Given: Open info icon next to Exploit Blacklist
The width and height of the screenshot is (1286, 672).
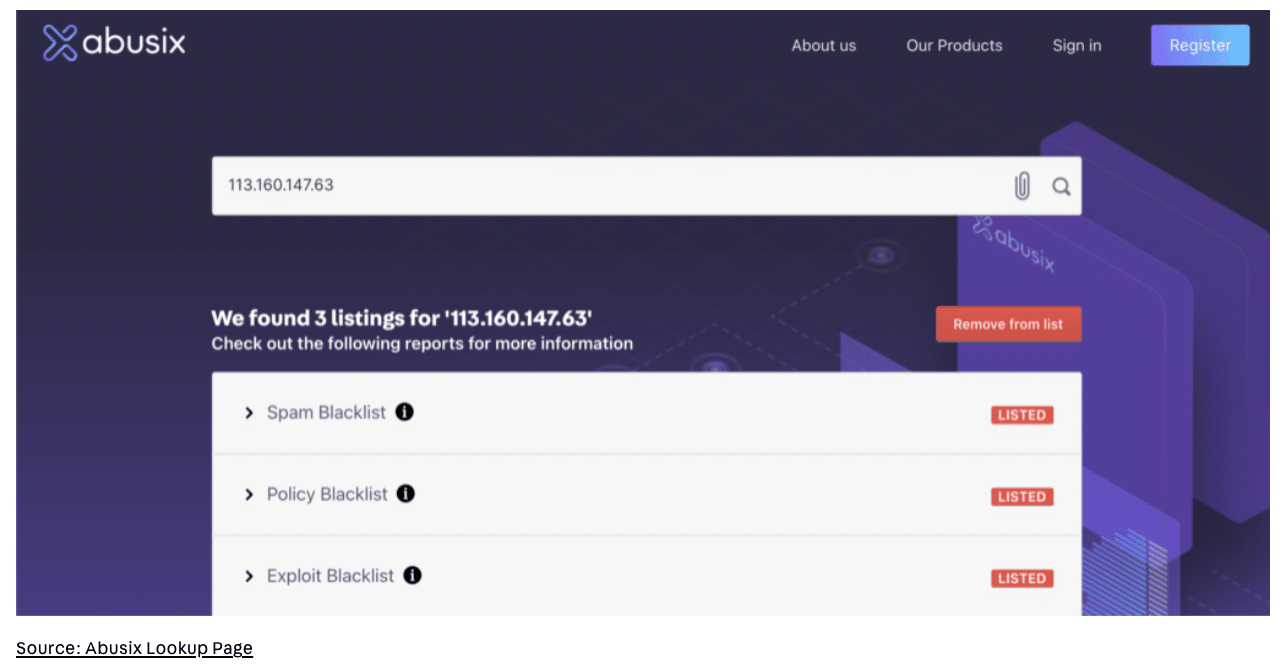Looking at the screenshot, I should (x=412, y=576).
